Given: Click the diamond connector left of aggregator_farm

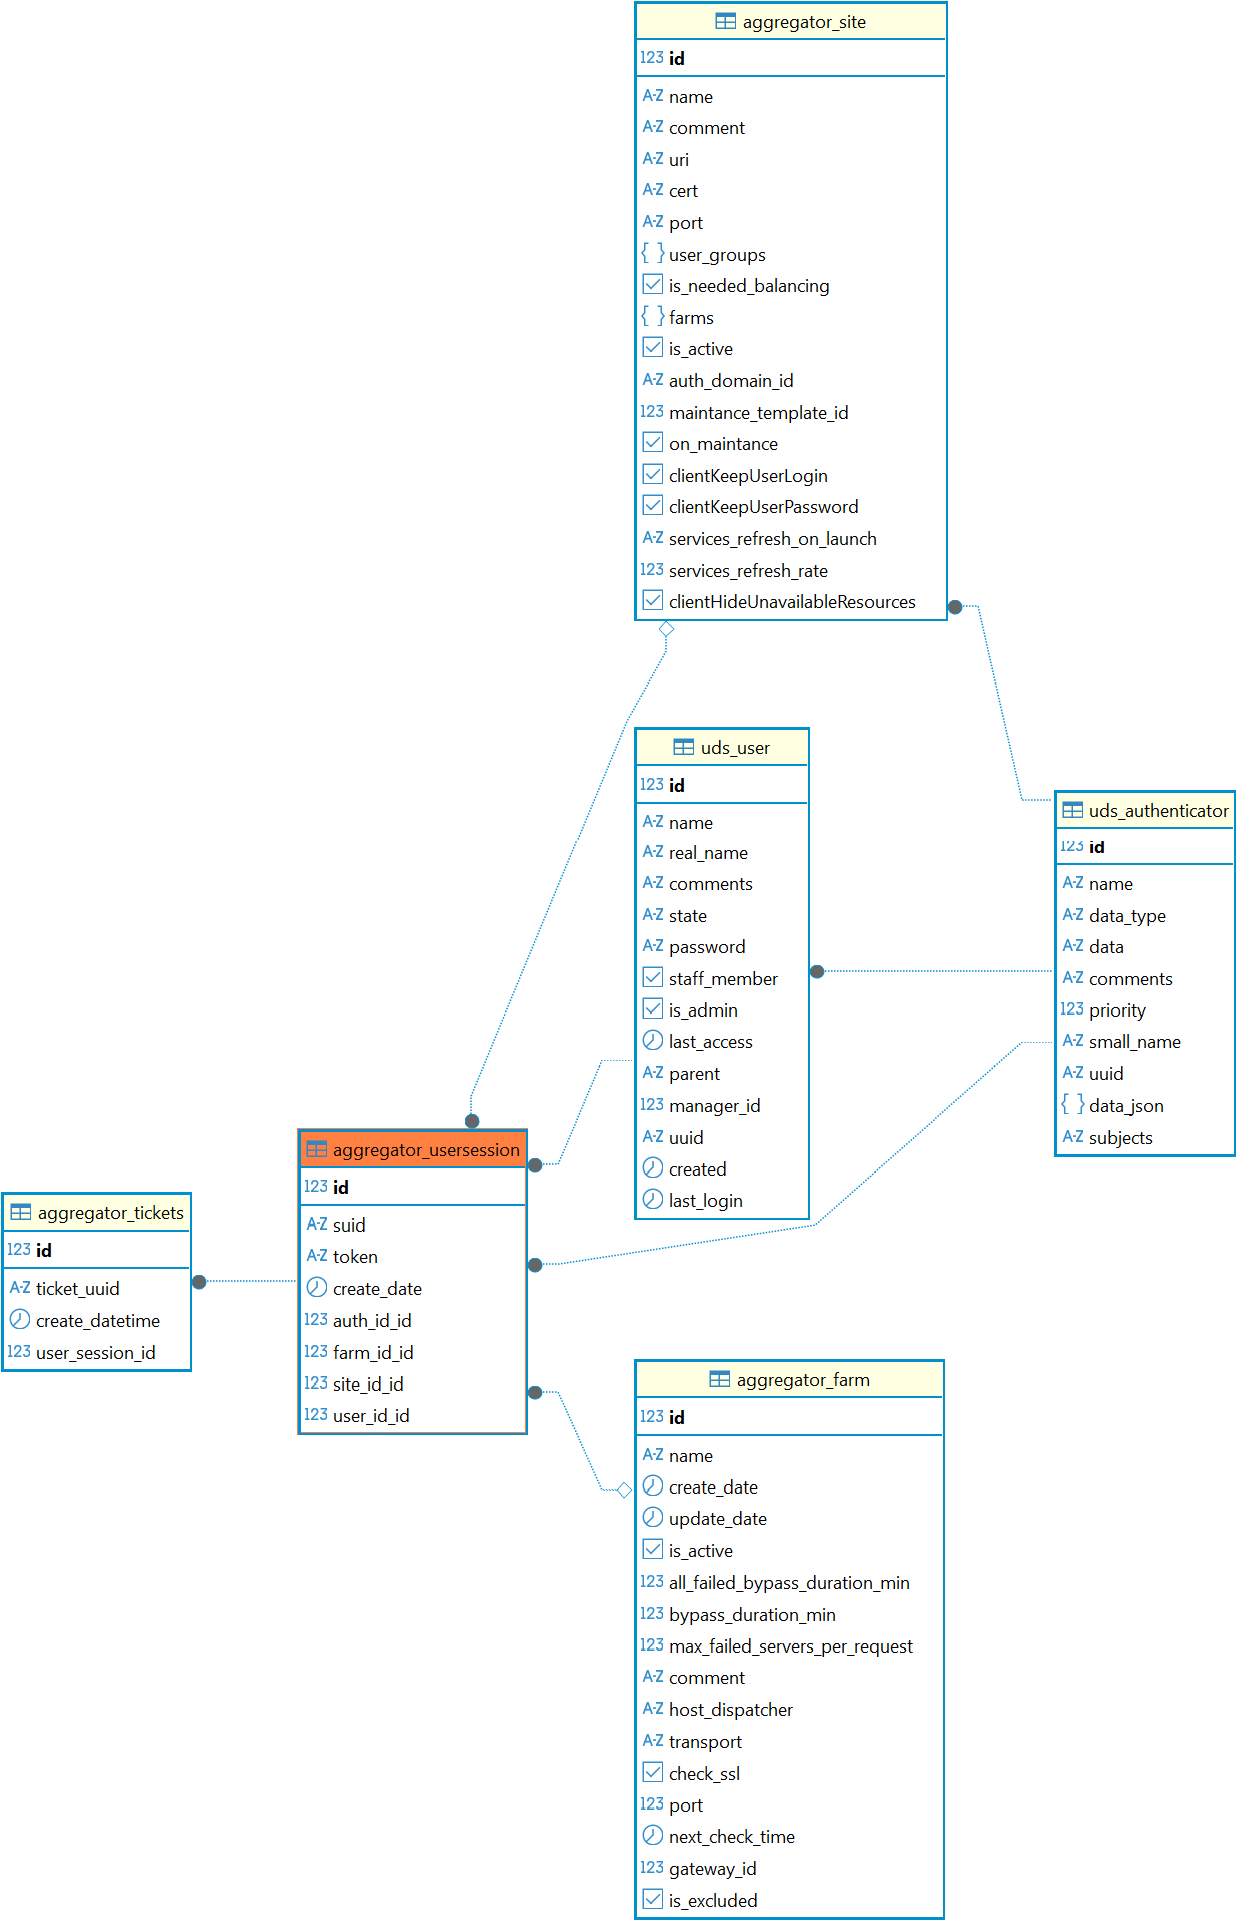Looking at the screenshot, I should tap(624, 1490).
